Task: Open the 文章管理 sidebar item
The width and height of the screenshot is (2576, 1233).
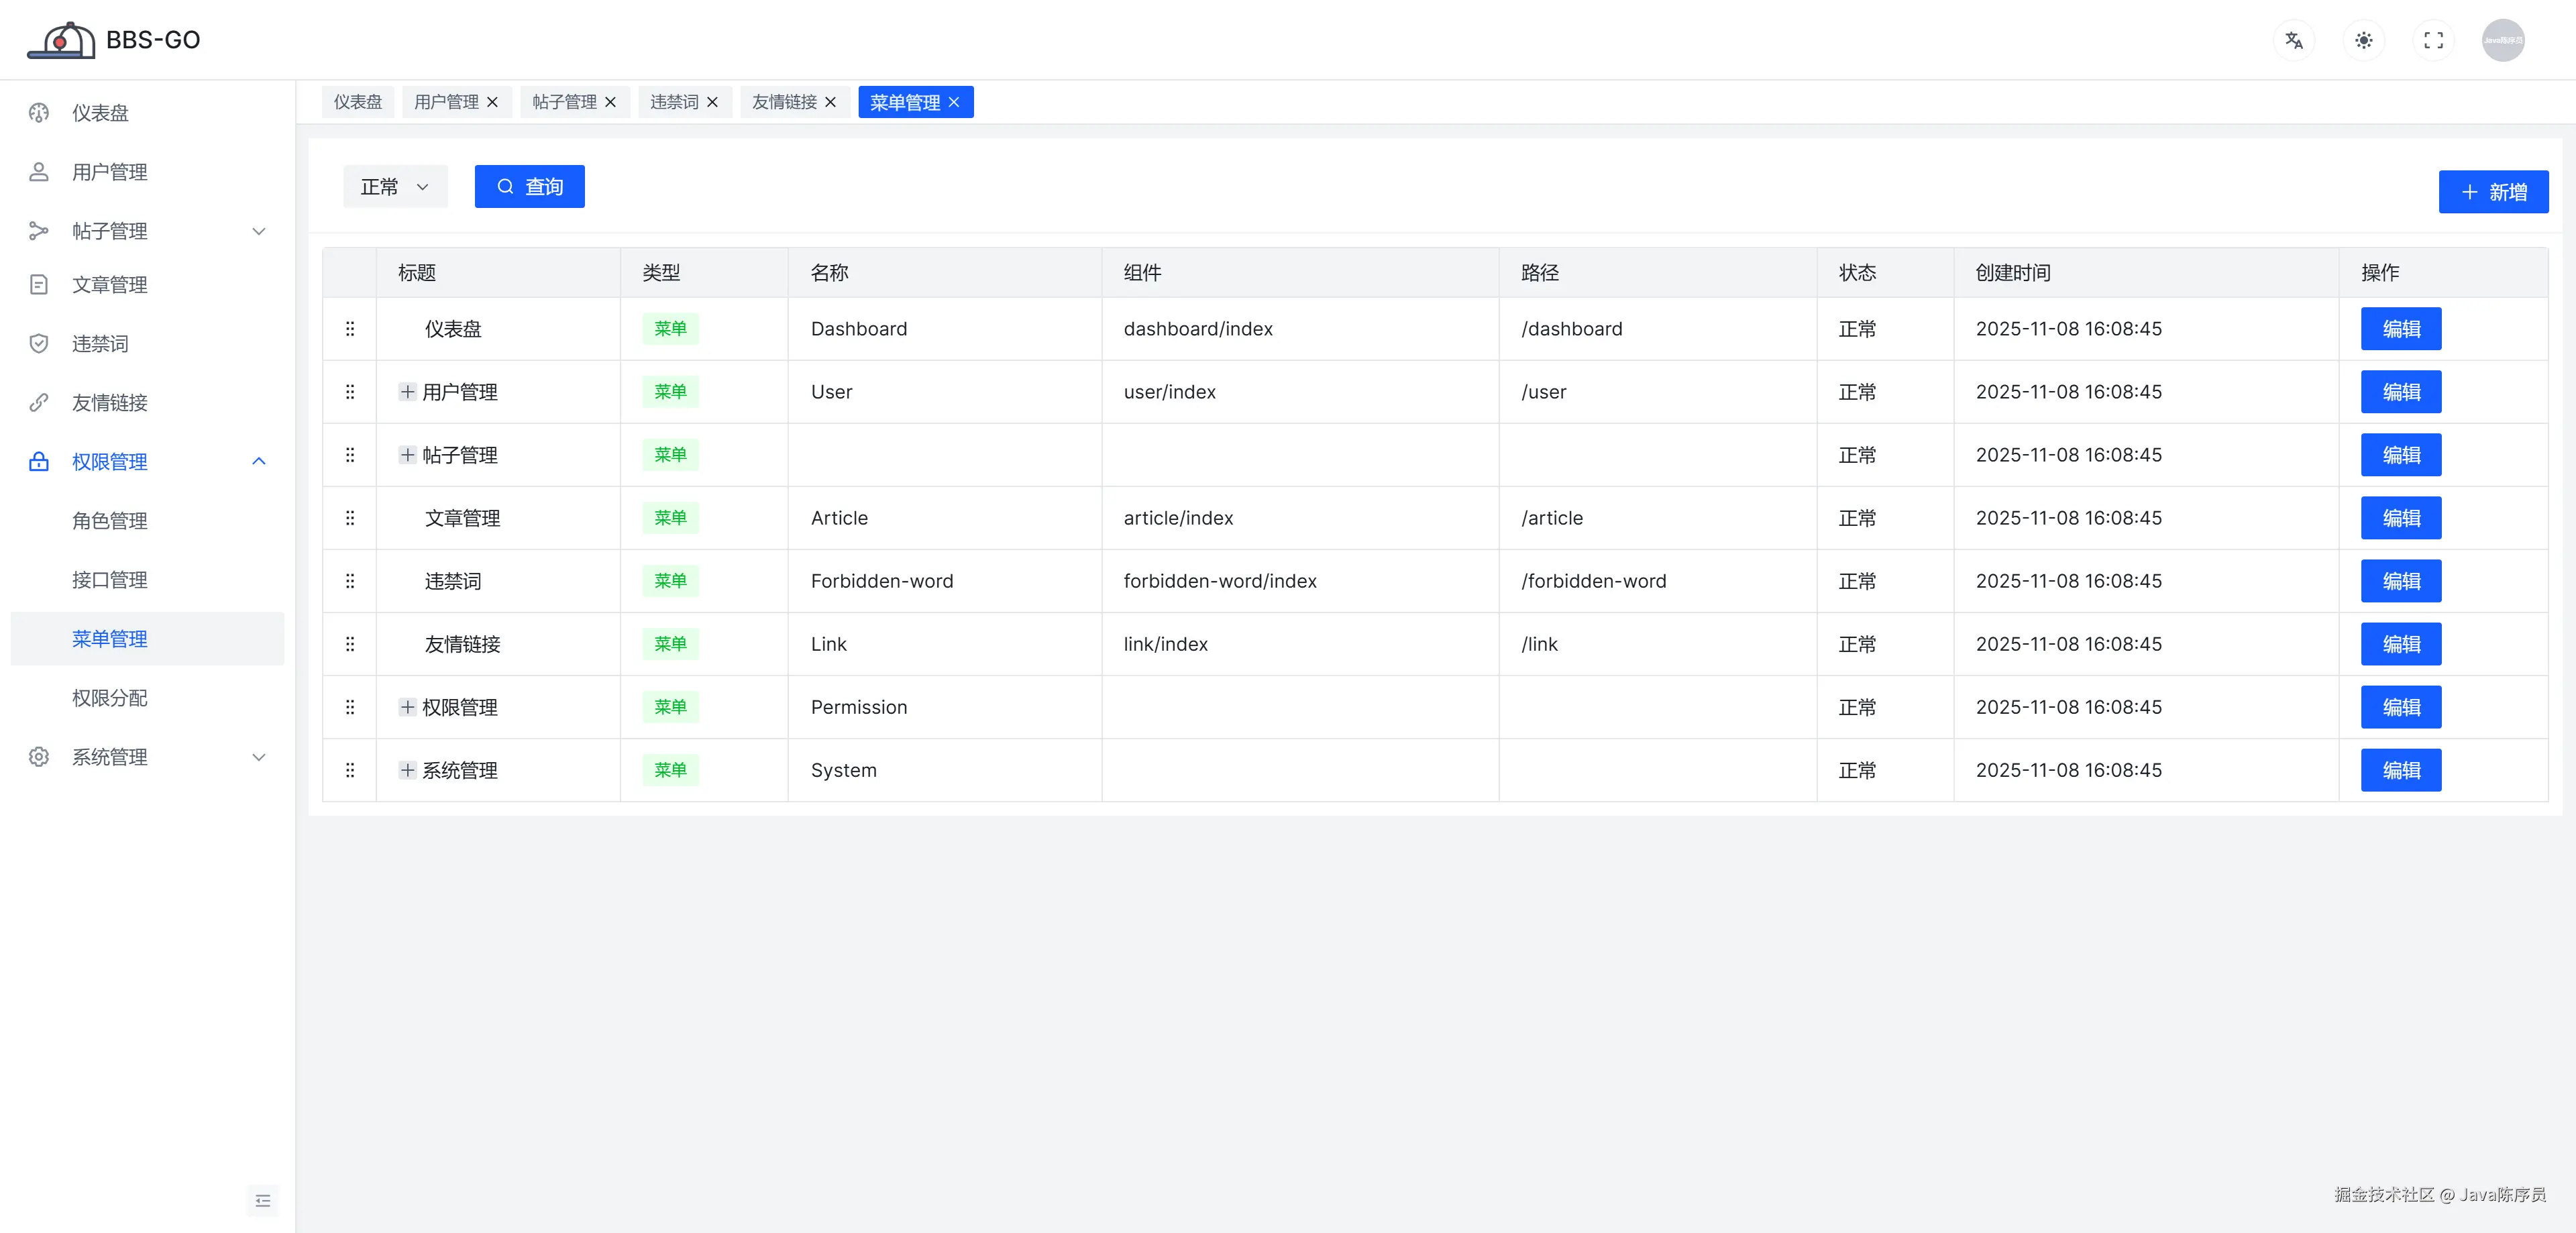Action: point(110,285)
